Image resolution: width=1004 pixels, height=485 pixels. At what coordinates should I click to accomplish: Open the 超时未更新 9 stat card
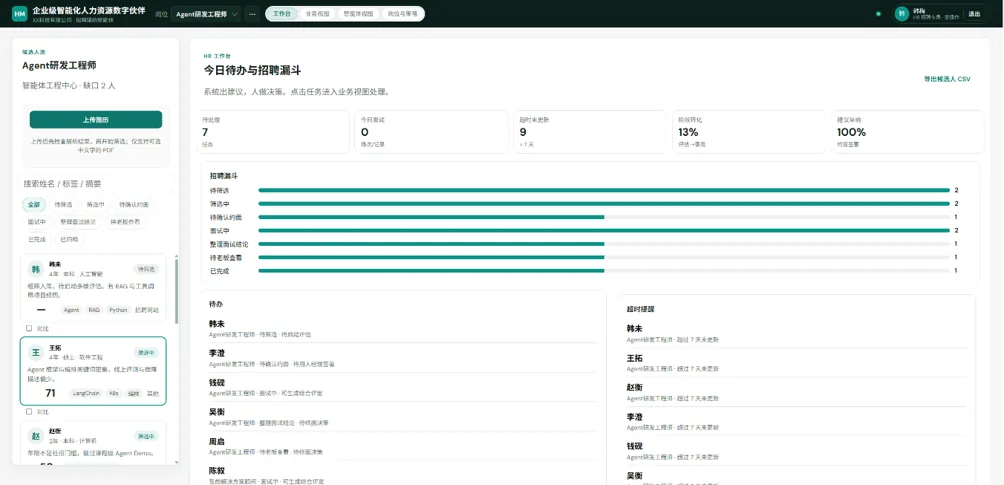[591, 132]
